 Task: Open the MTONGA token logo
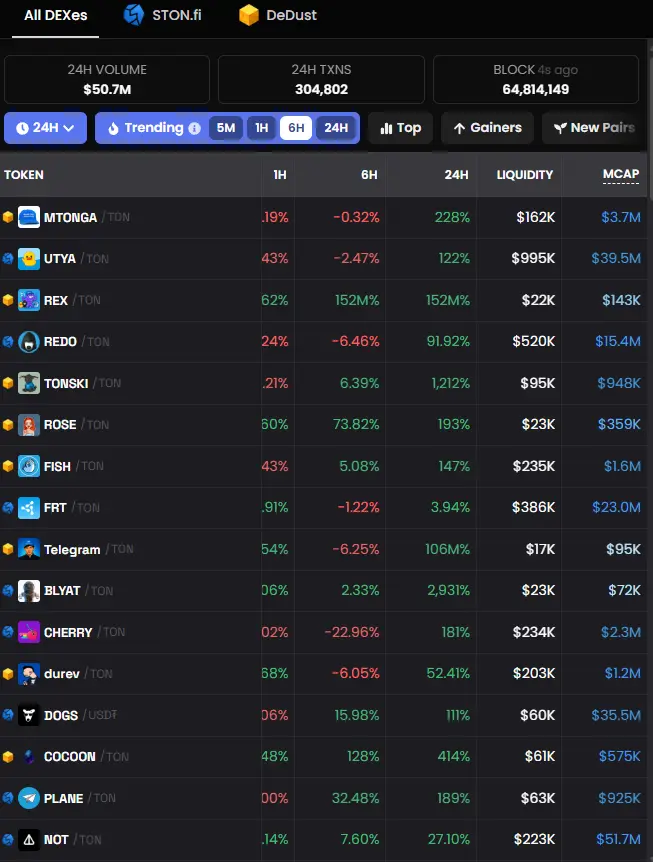29,217
